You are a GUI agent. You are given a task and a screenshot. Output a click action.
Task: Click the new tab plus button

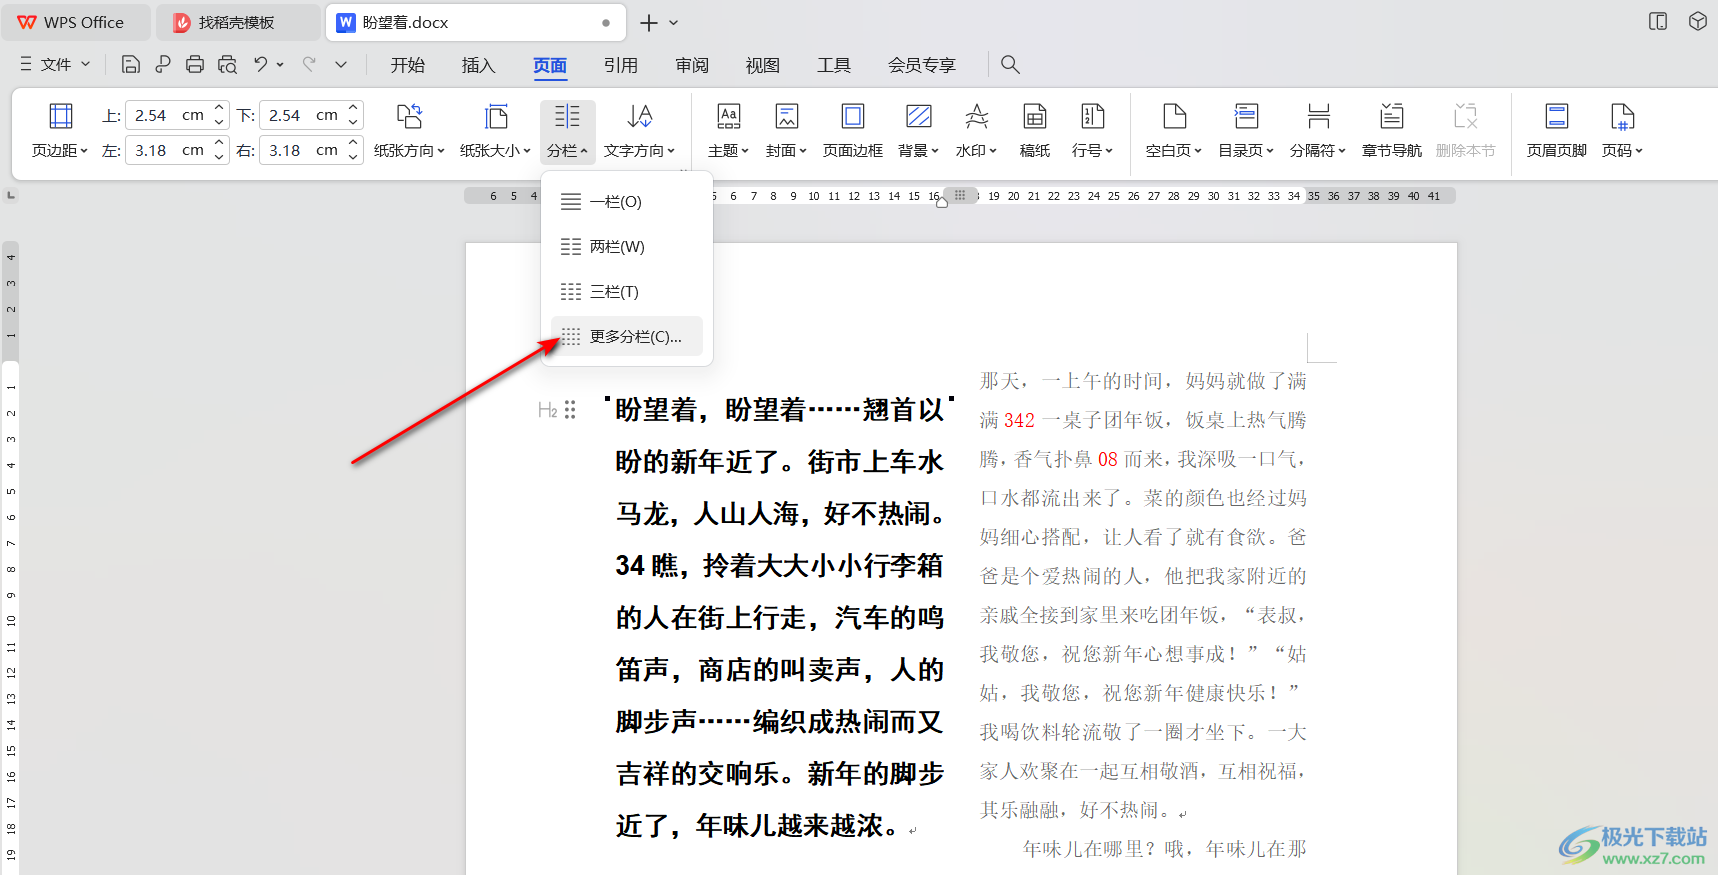[x=649, y=22]
